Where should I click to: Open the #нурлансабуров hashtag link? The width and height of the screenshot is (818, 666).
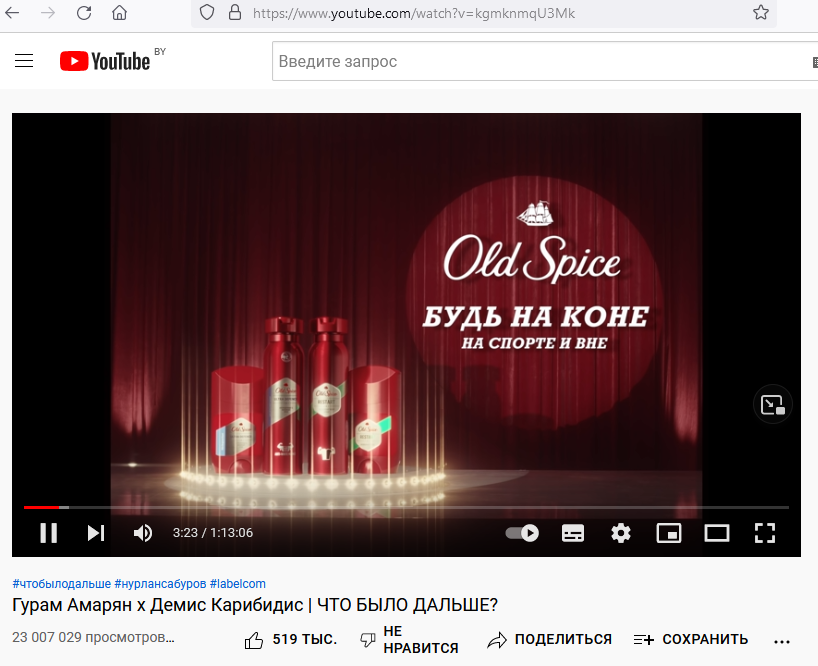click(x=160, y=584)
